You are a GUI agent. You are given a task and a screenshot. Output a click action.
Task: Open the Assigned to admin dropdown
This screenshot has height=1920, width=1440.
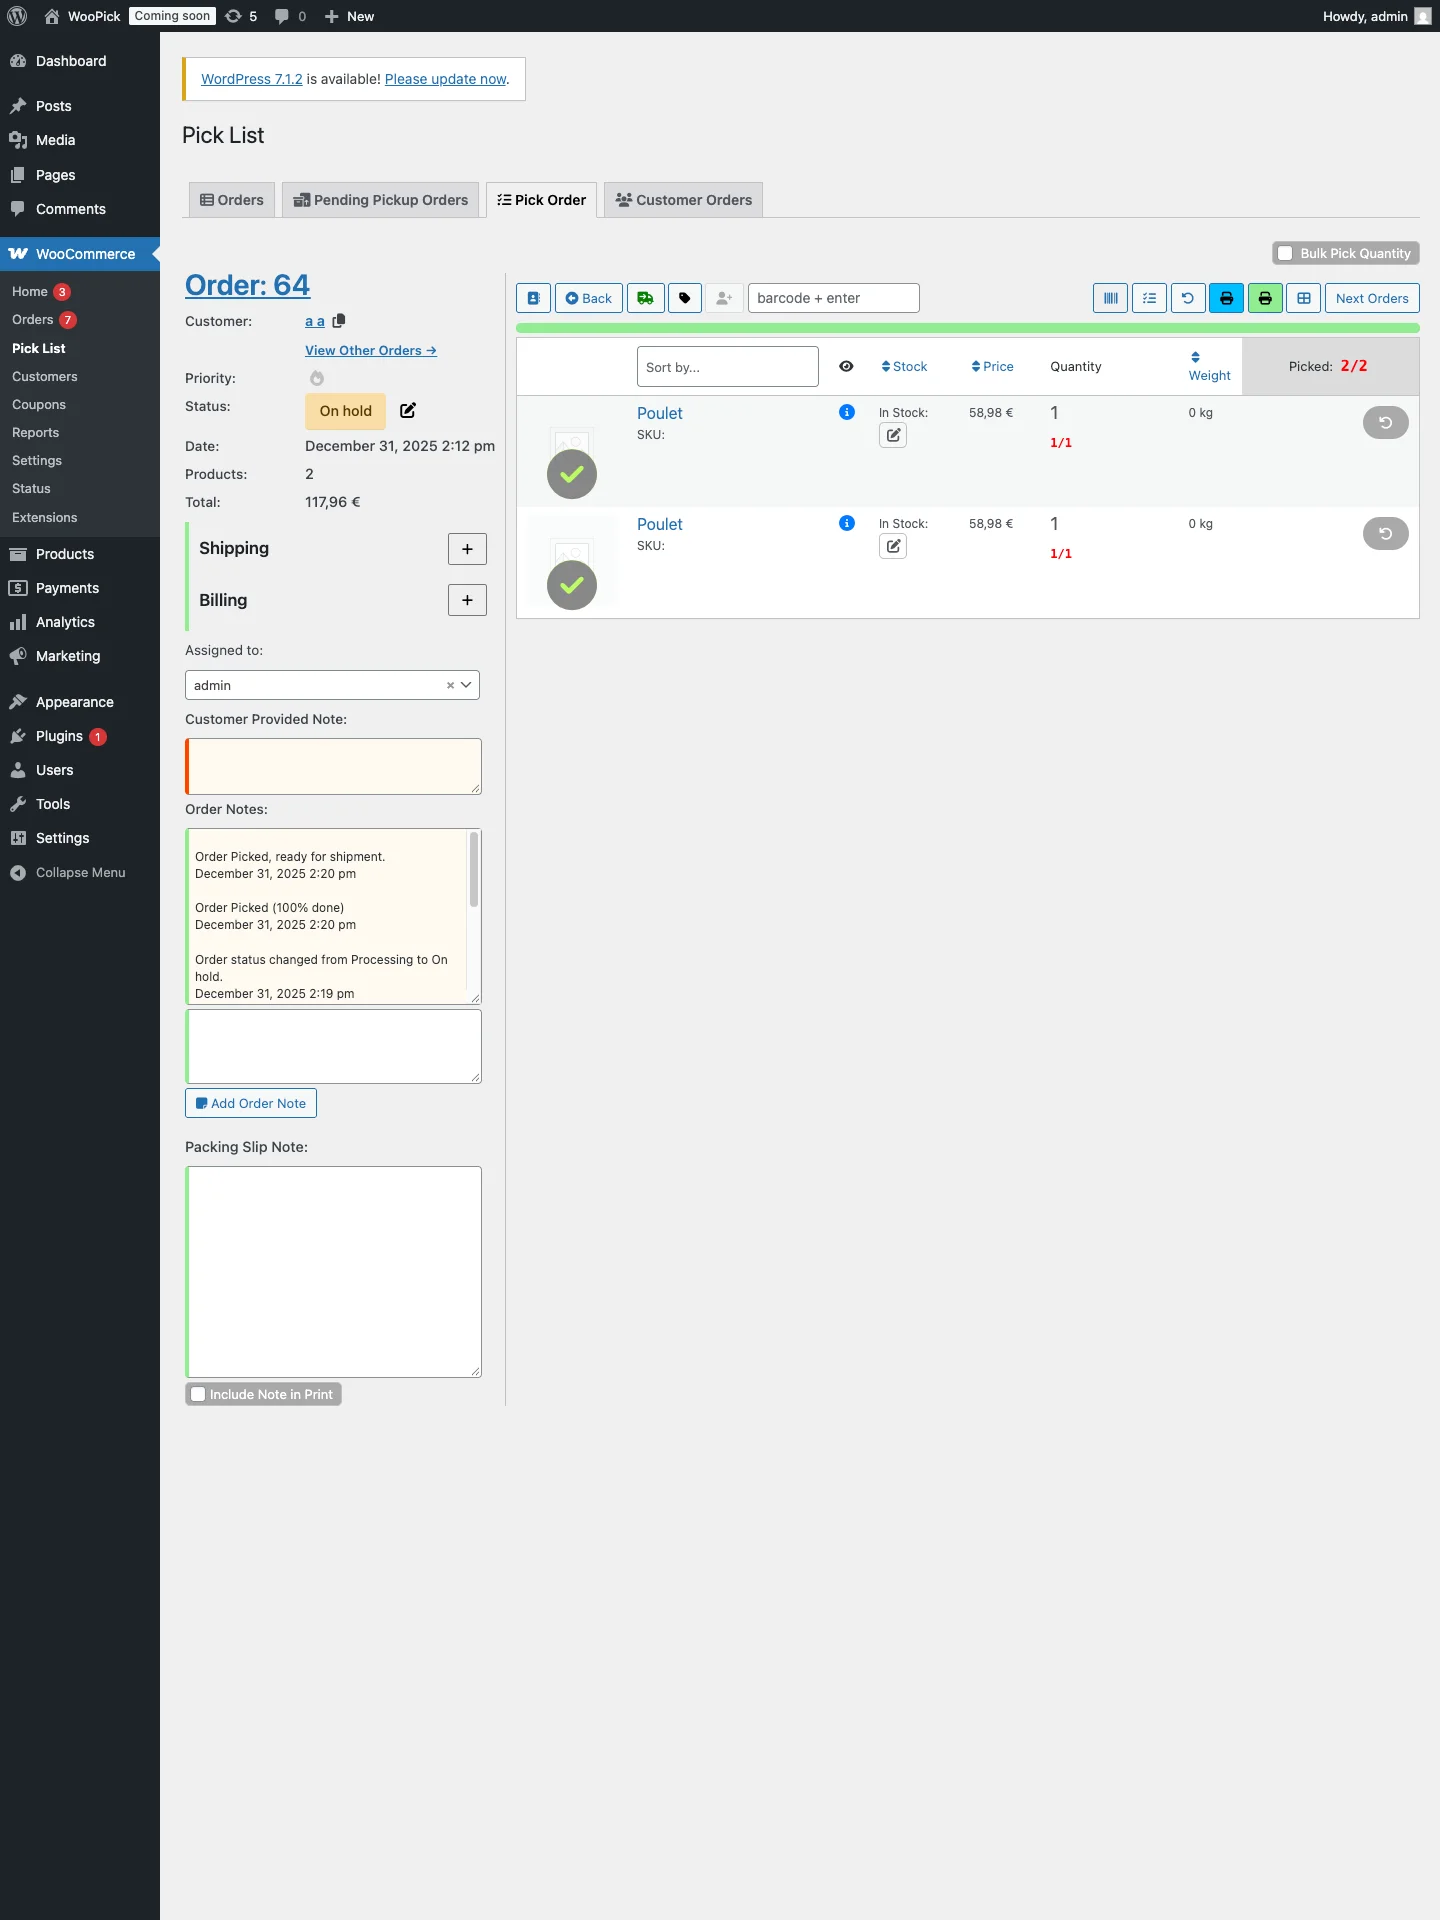point(332,685)
